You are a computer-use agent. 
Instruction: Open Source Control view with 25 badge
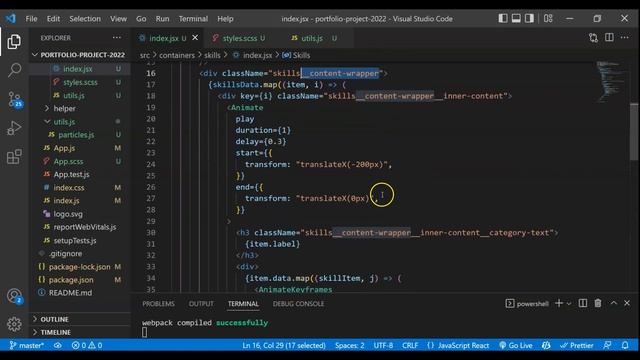click(15, 99)
